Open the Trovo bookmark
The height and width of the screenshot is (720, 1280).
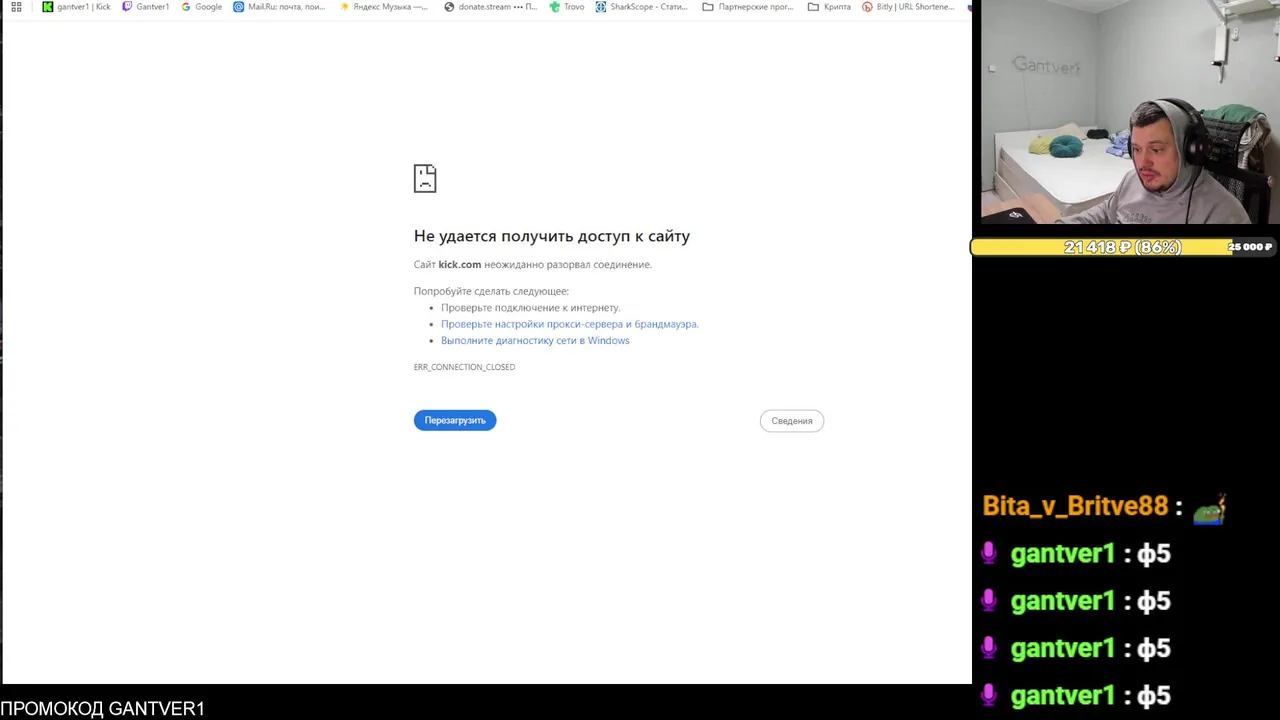[x=567, y=7]
